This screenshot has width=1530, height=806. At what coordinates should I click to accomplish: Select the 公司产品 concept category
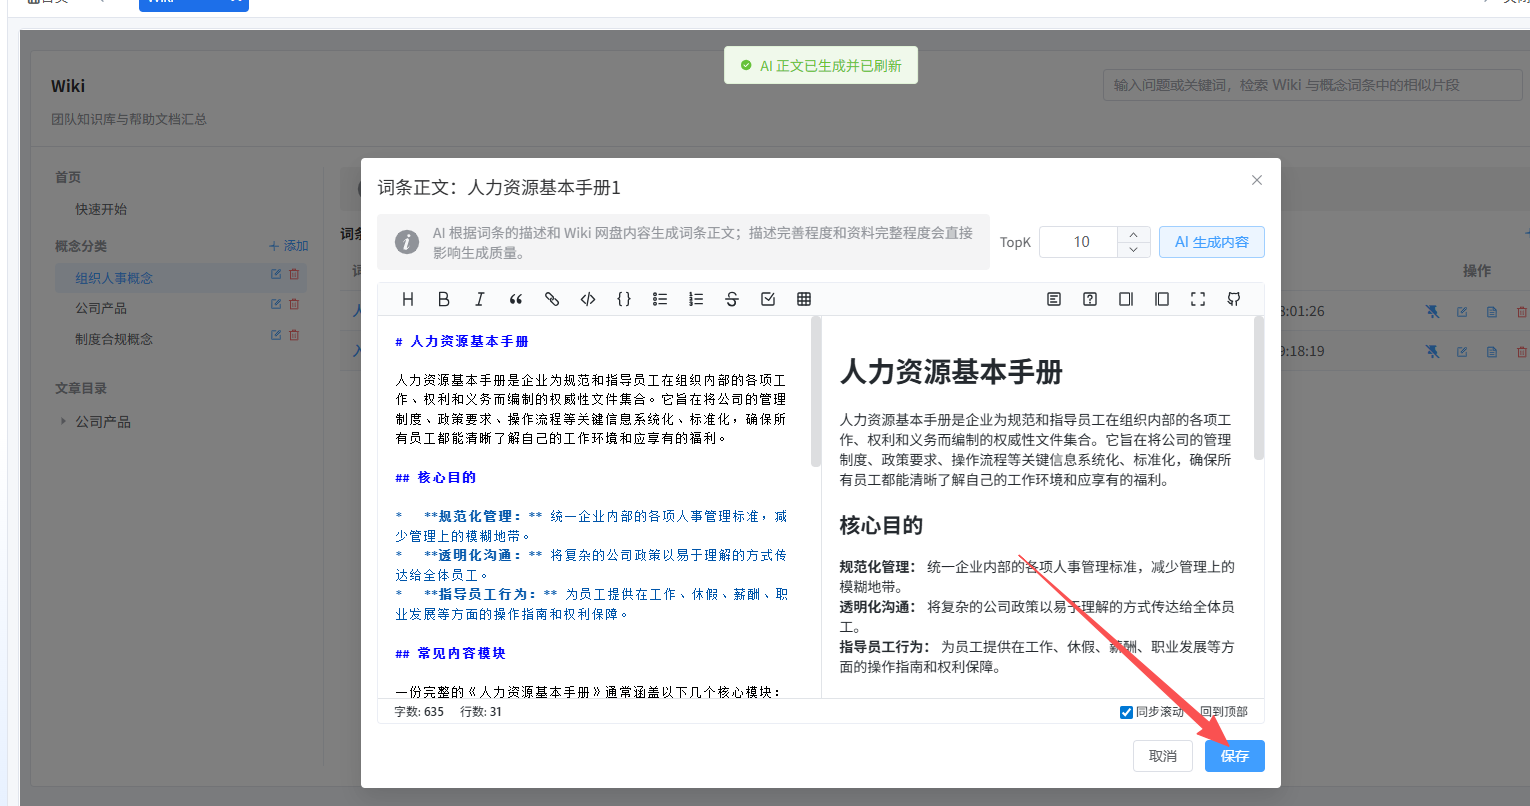[101, 308]
